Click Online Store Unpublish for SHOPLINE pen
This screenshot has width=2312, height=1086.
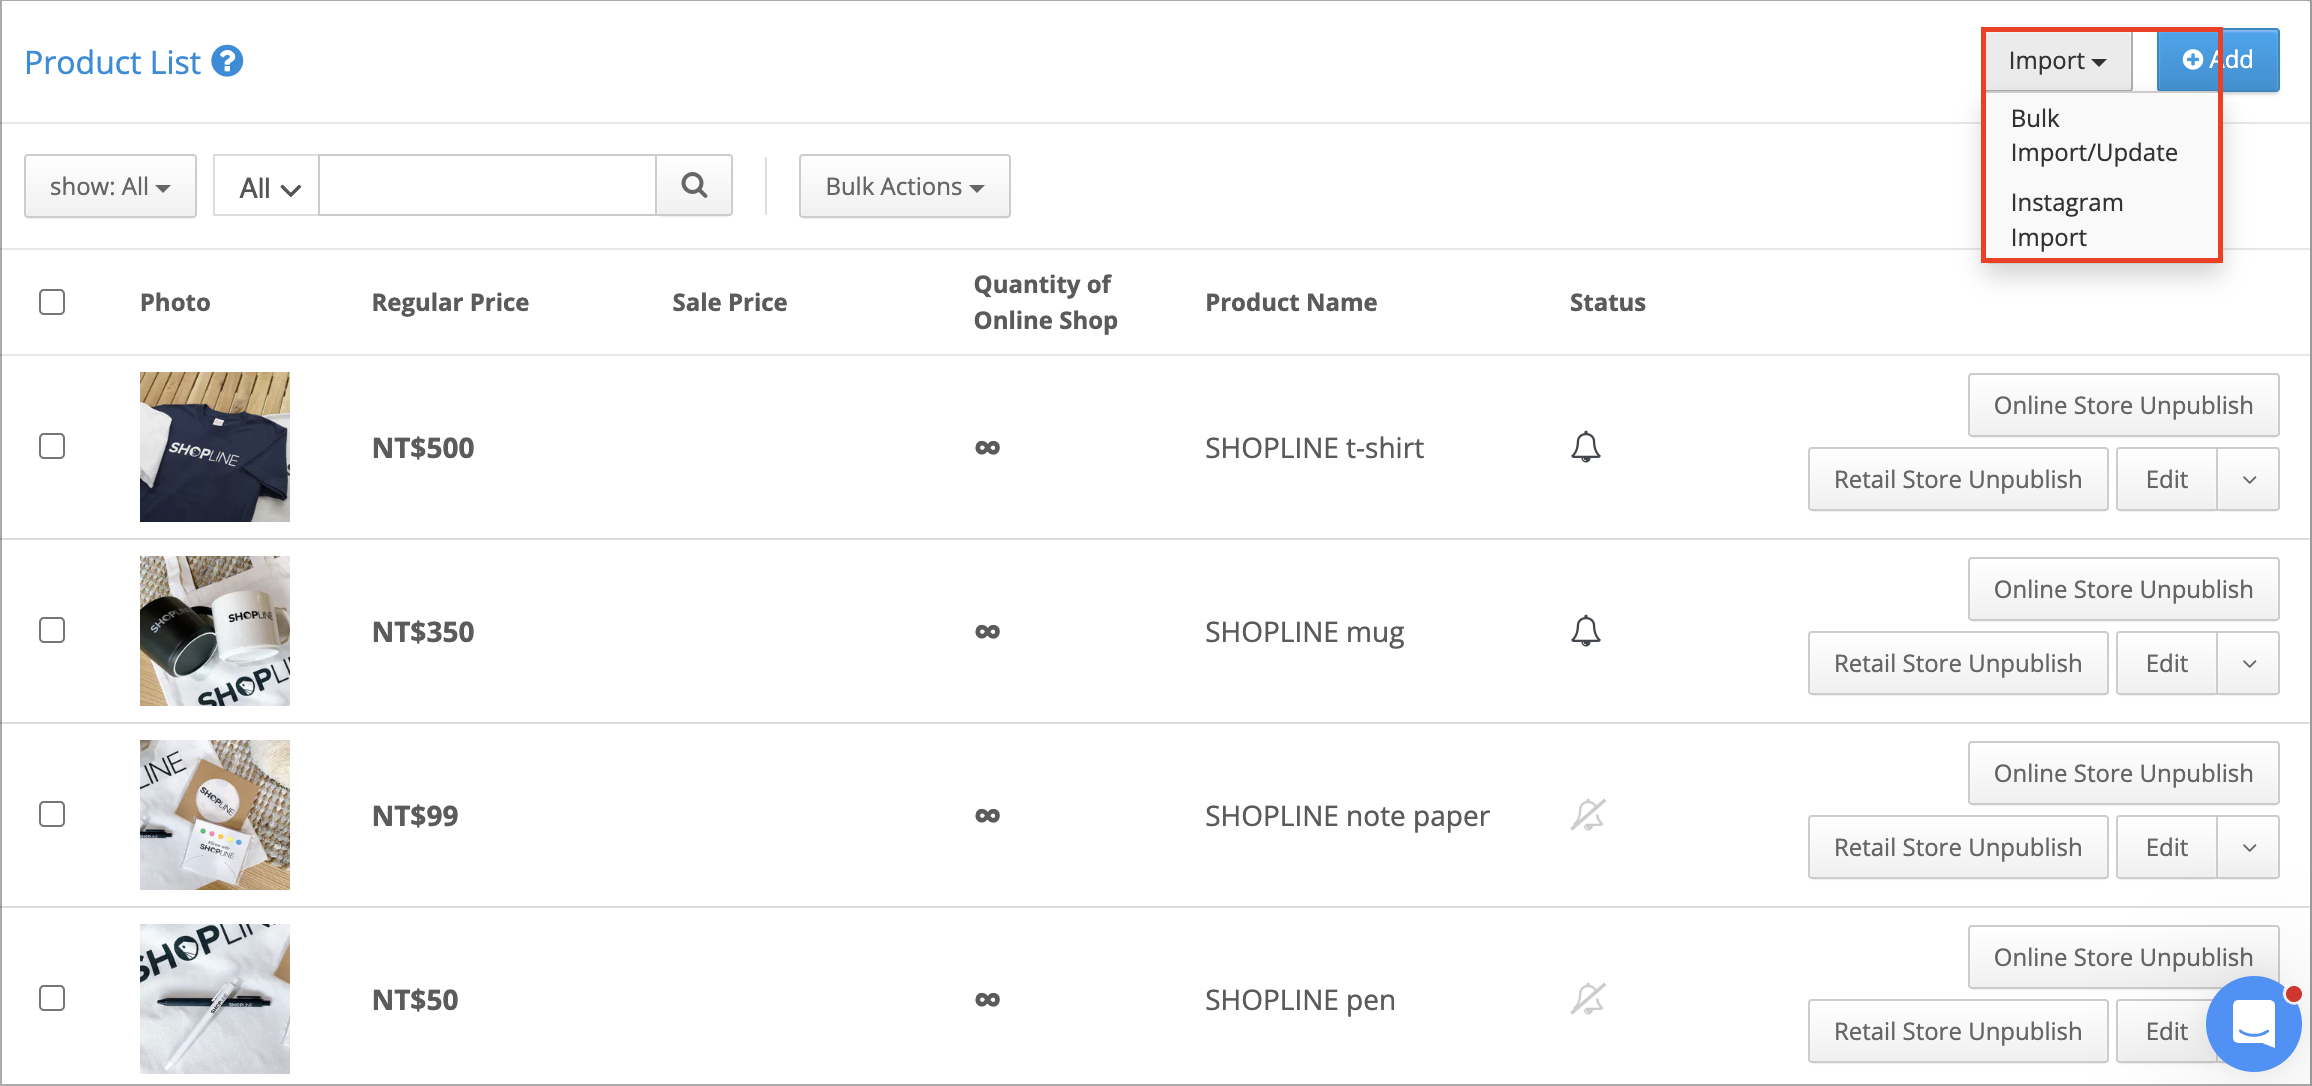(2123, 957)
